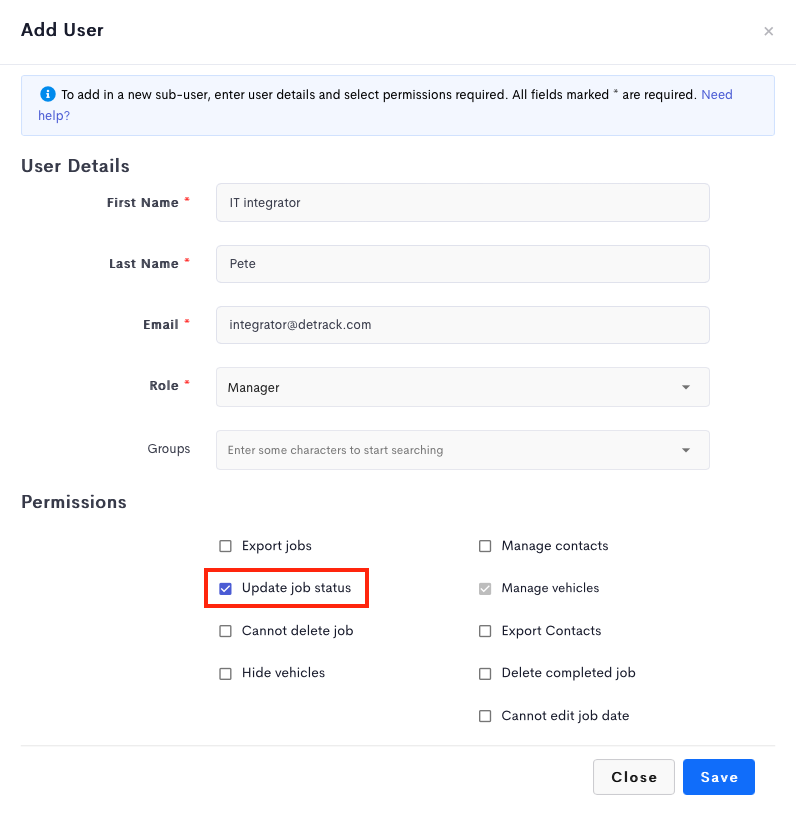The image size is (796, 816).
Task: Save the new user
Action: click(x=718, y=777)
